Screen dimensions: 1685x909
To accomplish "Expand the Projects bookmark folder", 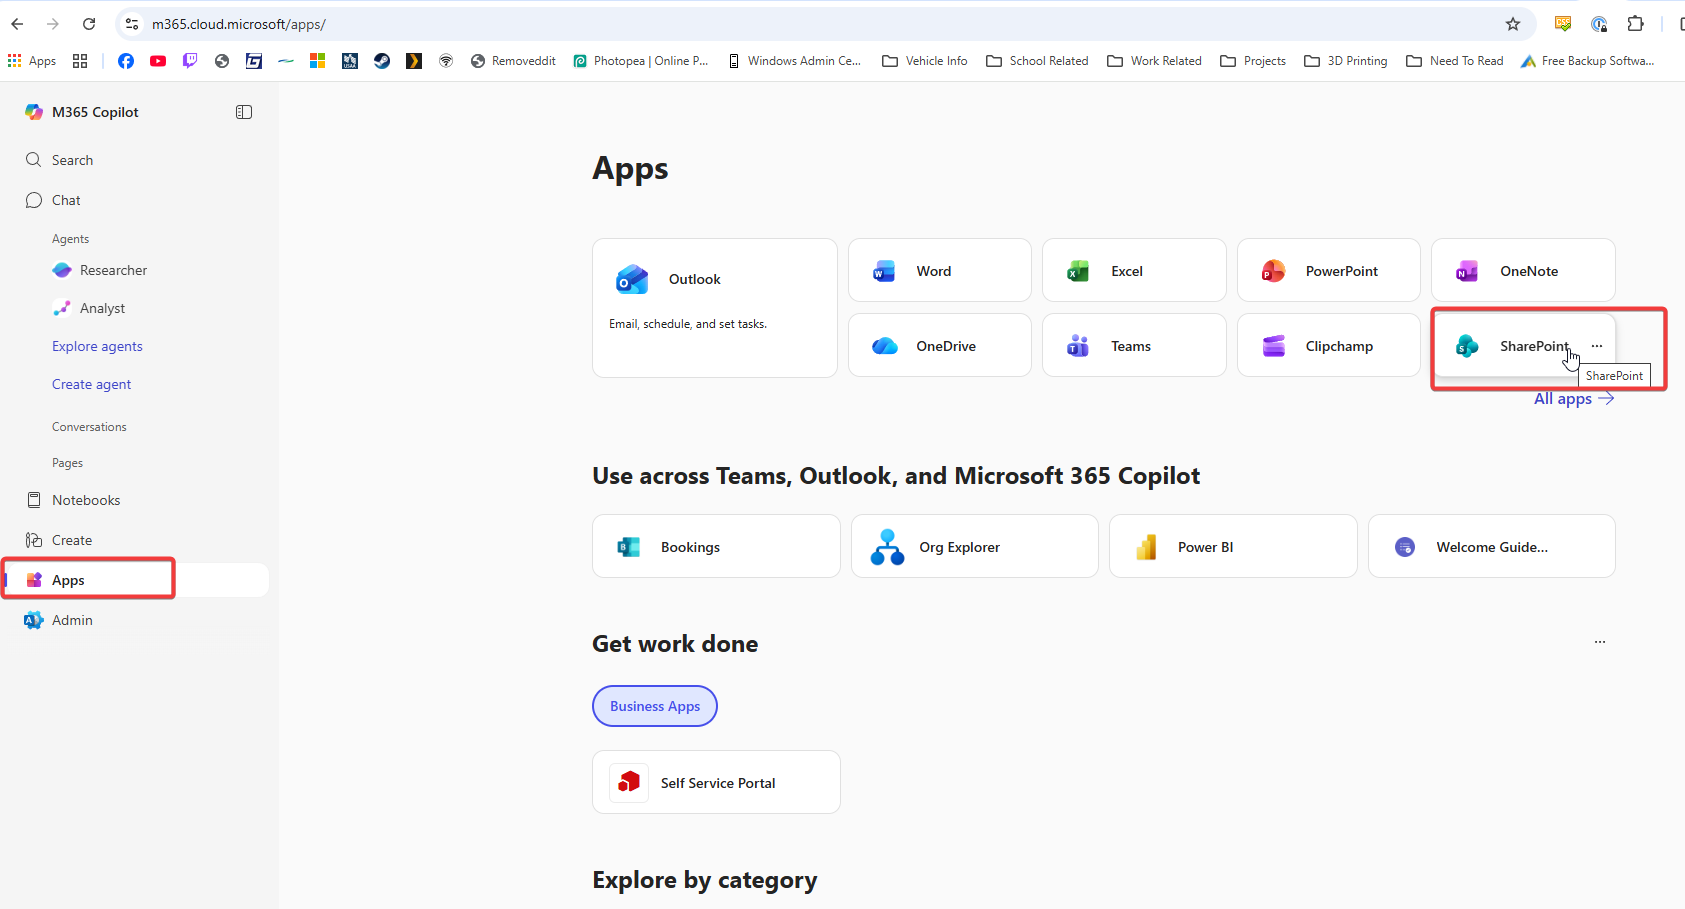I will (1253, 61).
